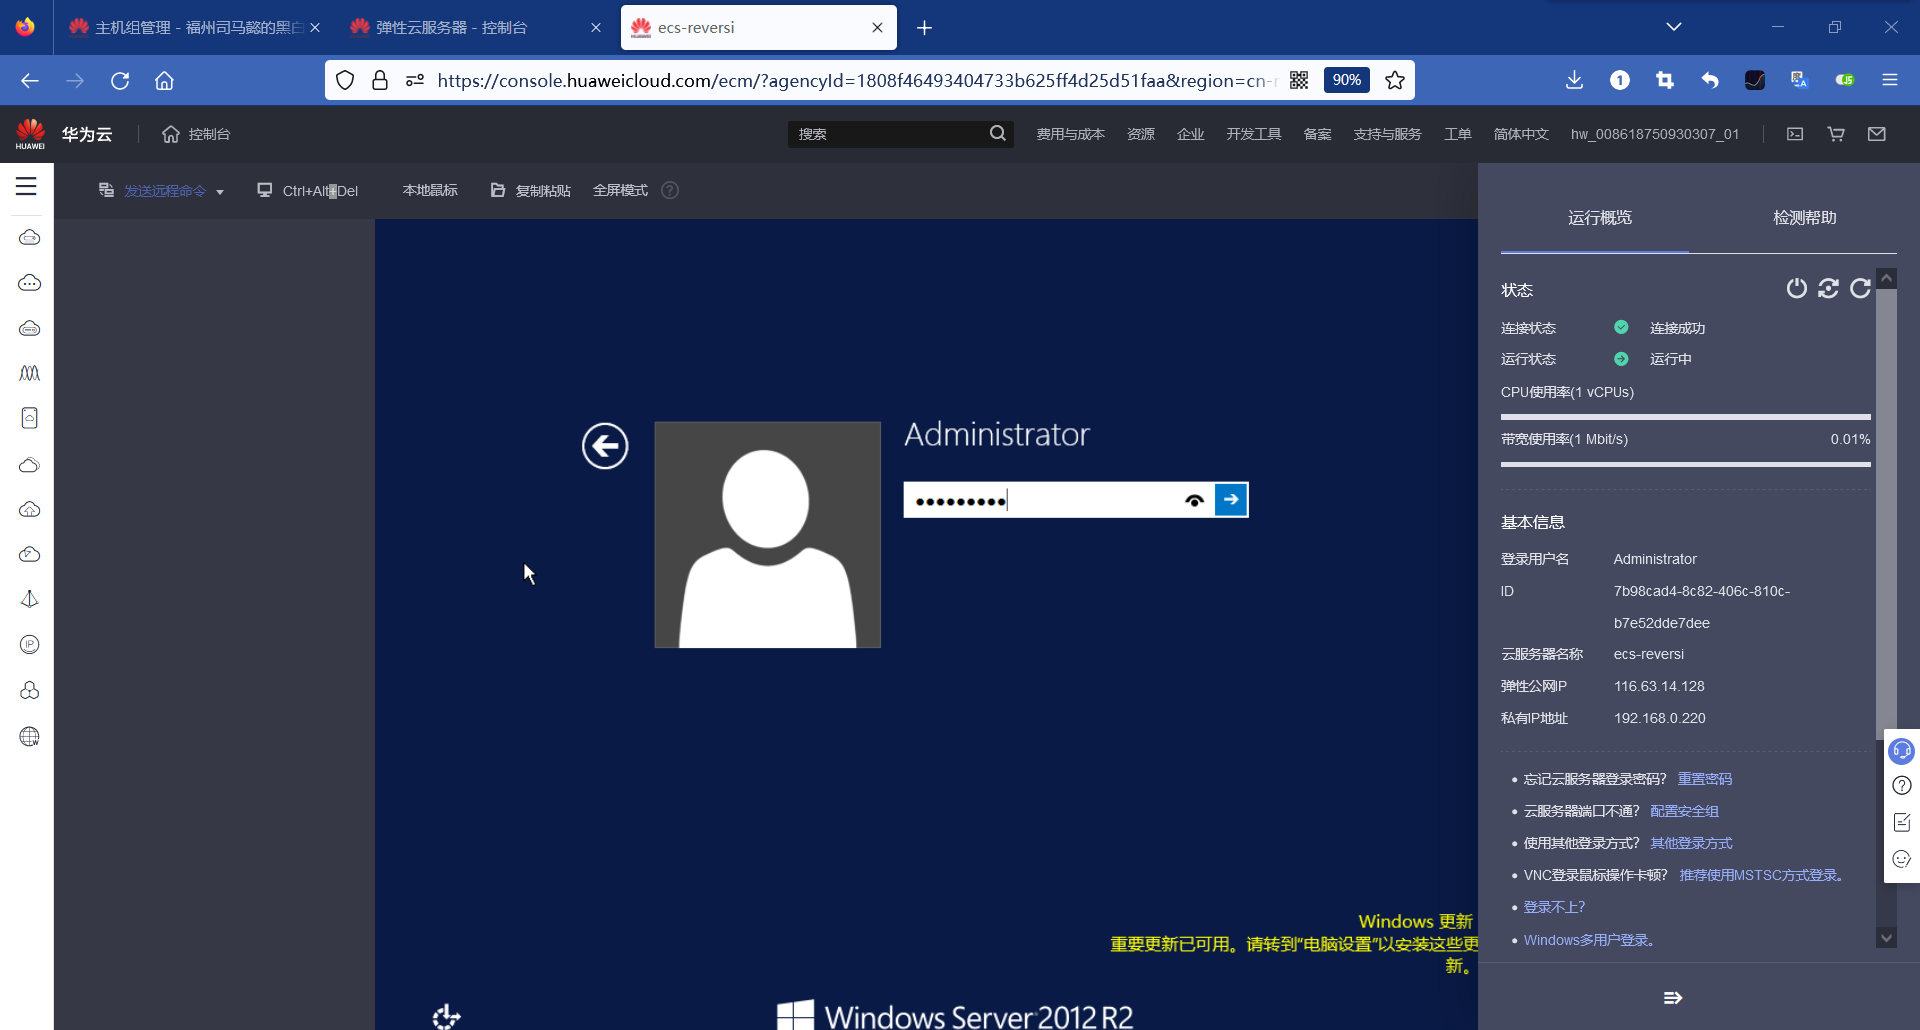Click the CPU usage progress bar
Image resolution: width=1920 pixels, height=1030 pixels.
(1685, 417)
